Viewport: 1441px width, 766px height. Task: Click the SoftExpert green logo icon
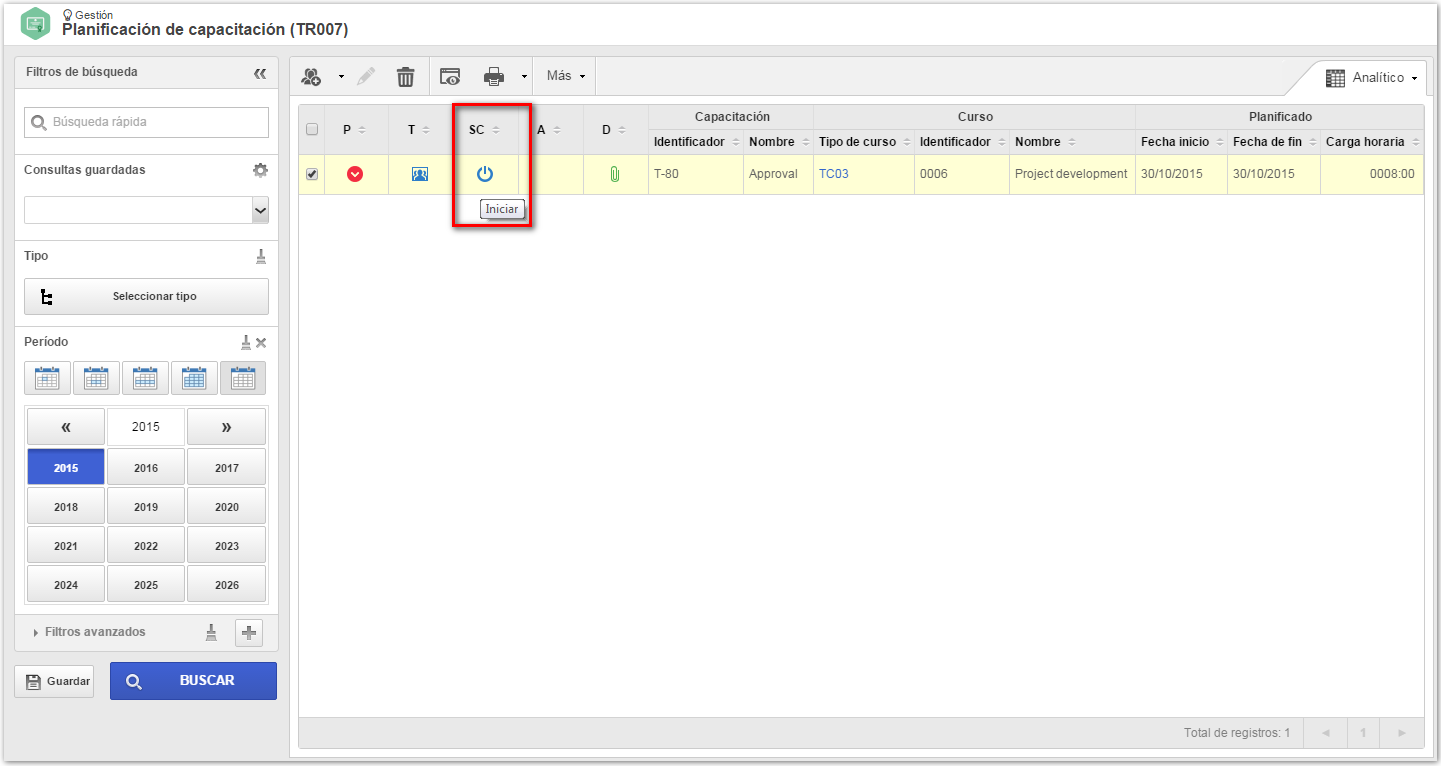(x=35, y=23)
